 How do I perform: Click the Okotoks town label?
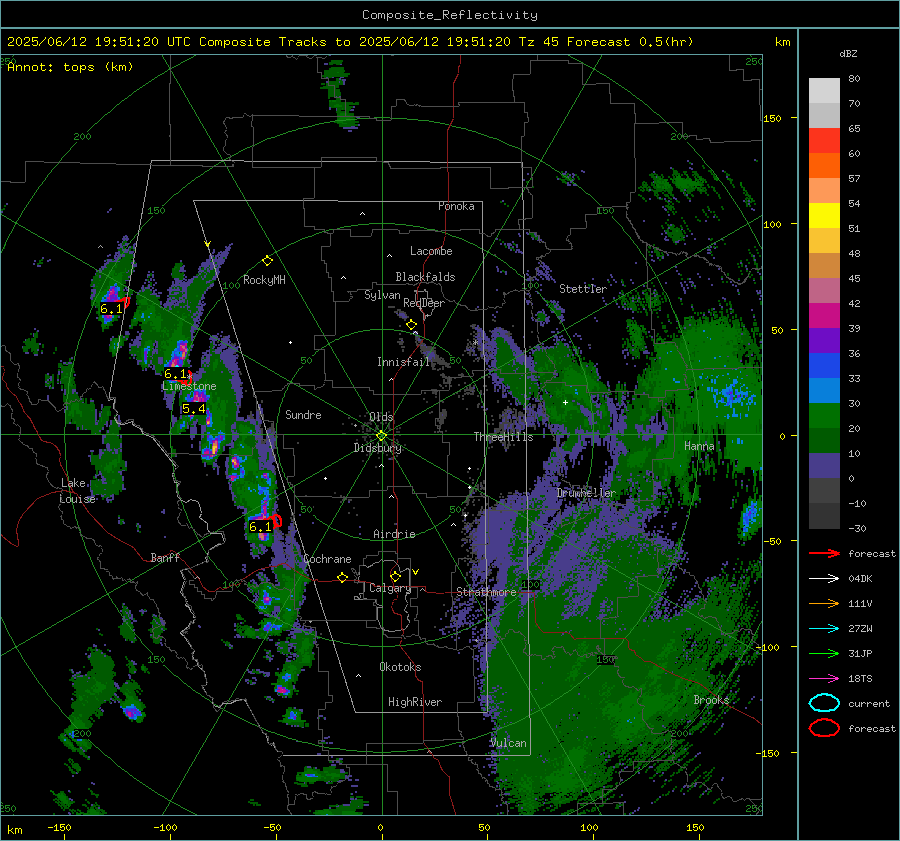400,667
